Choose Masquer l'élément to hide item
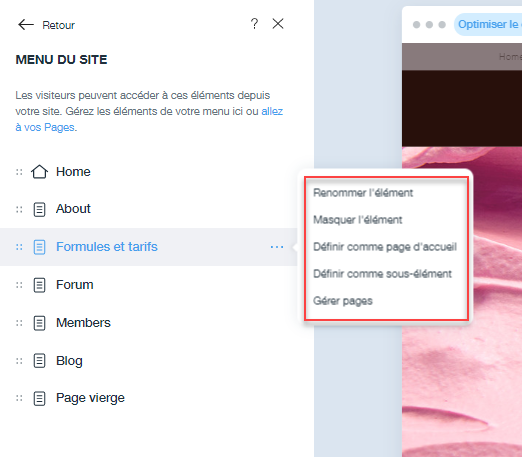522x457 pixels. tap(358, 220)
